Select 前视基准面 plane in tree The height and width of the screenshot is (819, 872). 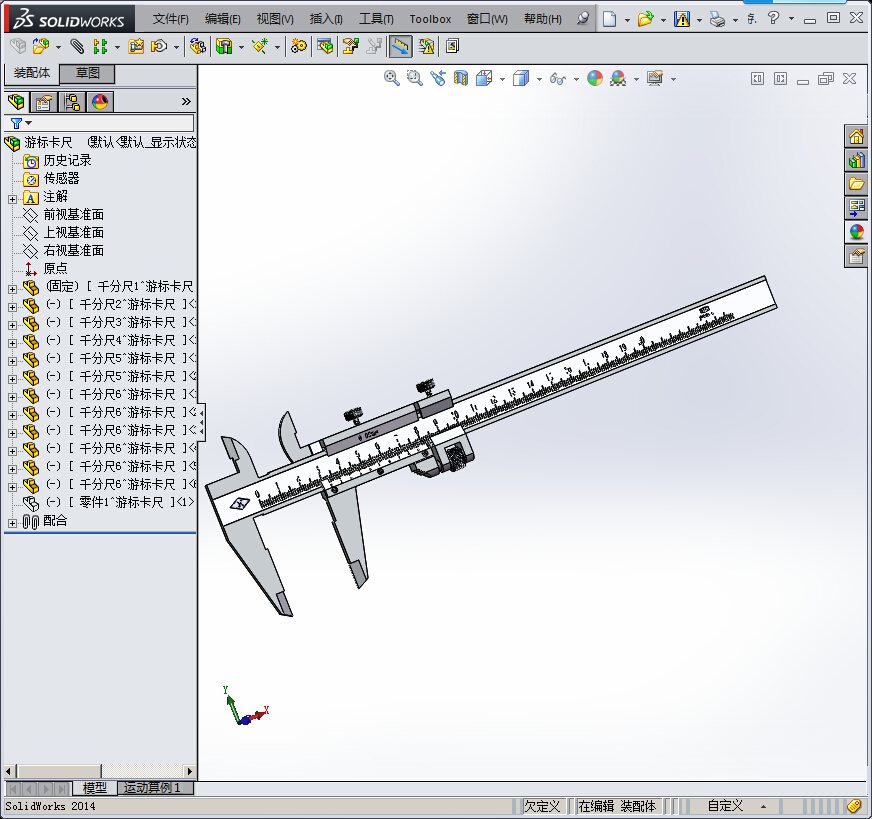click(x=73, y=215)
